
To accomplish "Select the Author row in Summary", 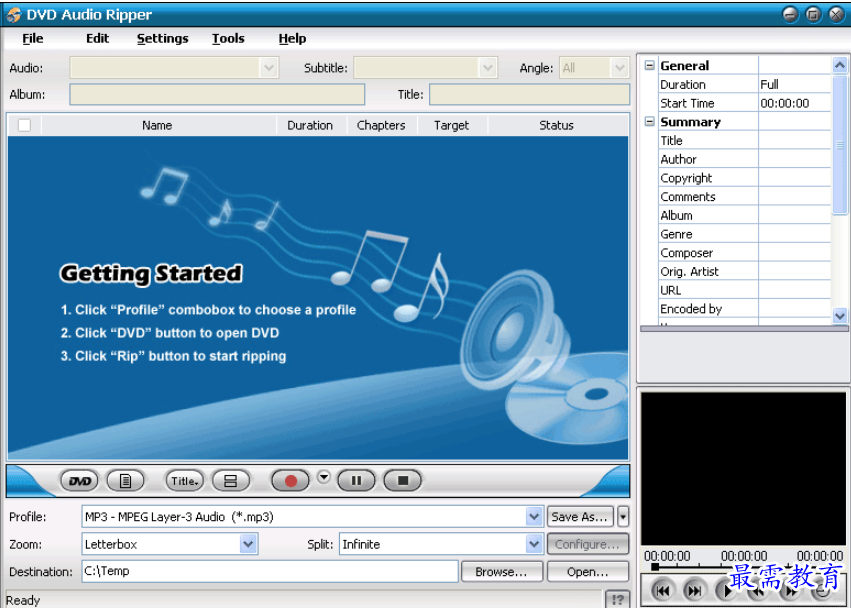I will tap(745, 160).
